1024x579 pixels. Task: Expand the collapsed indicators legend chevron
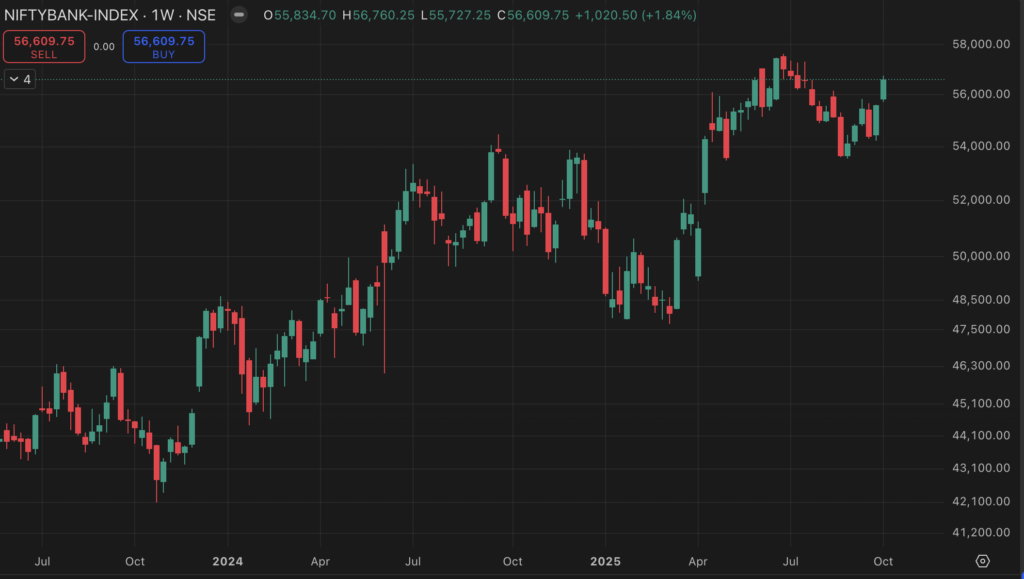point(13,79)
